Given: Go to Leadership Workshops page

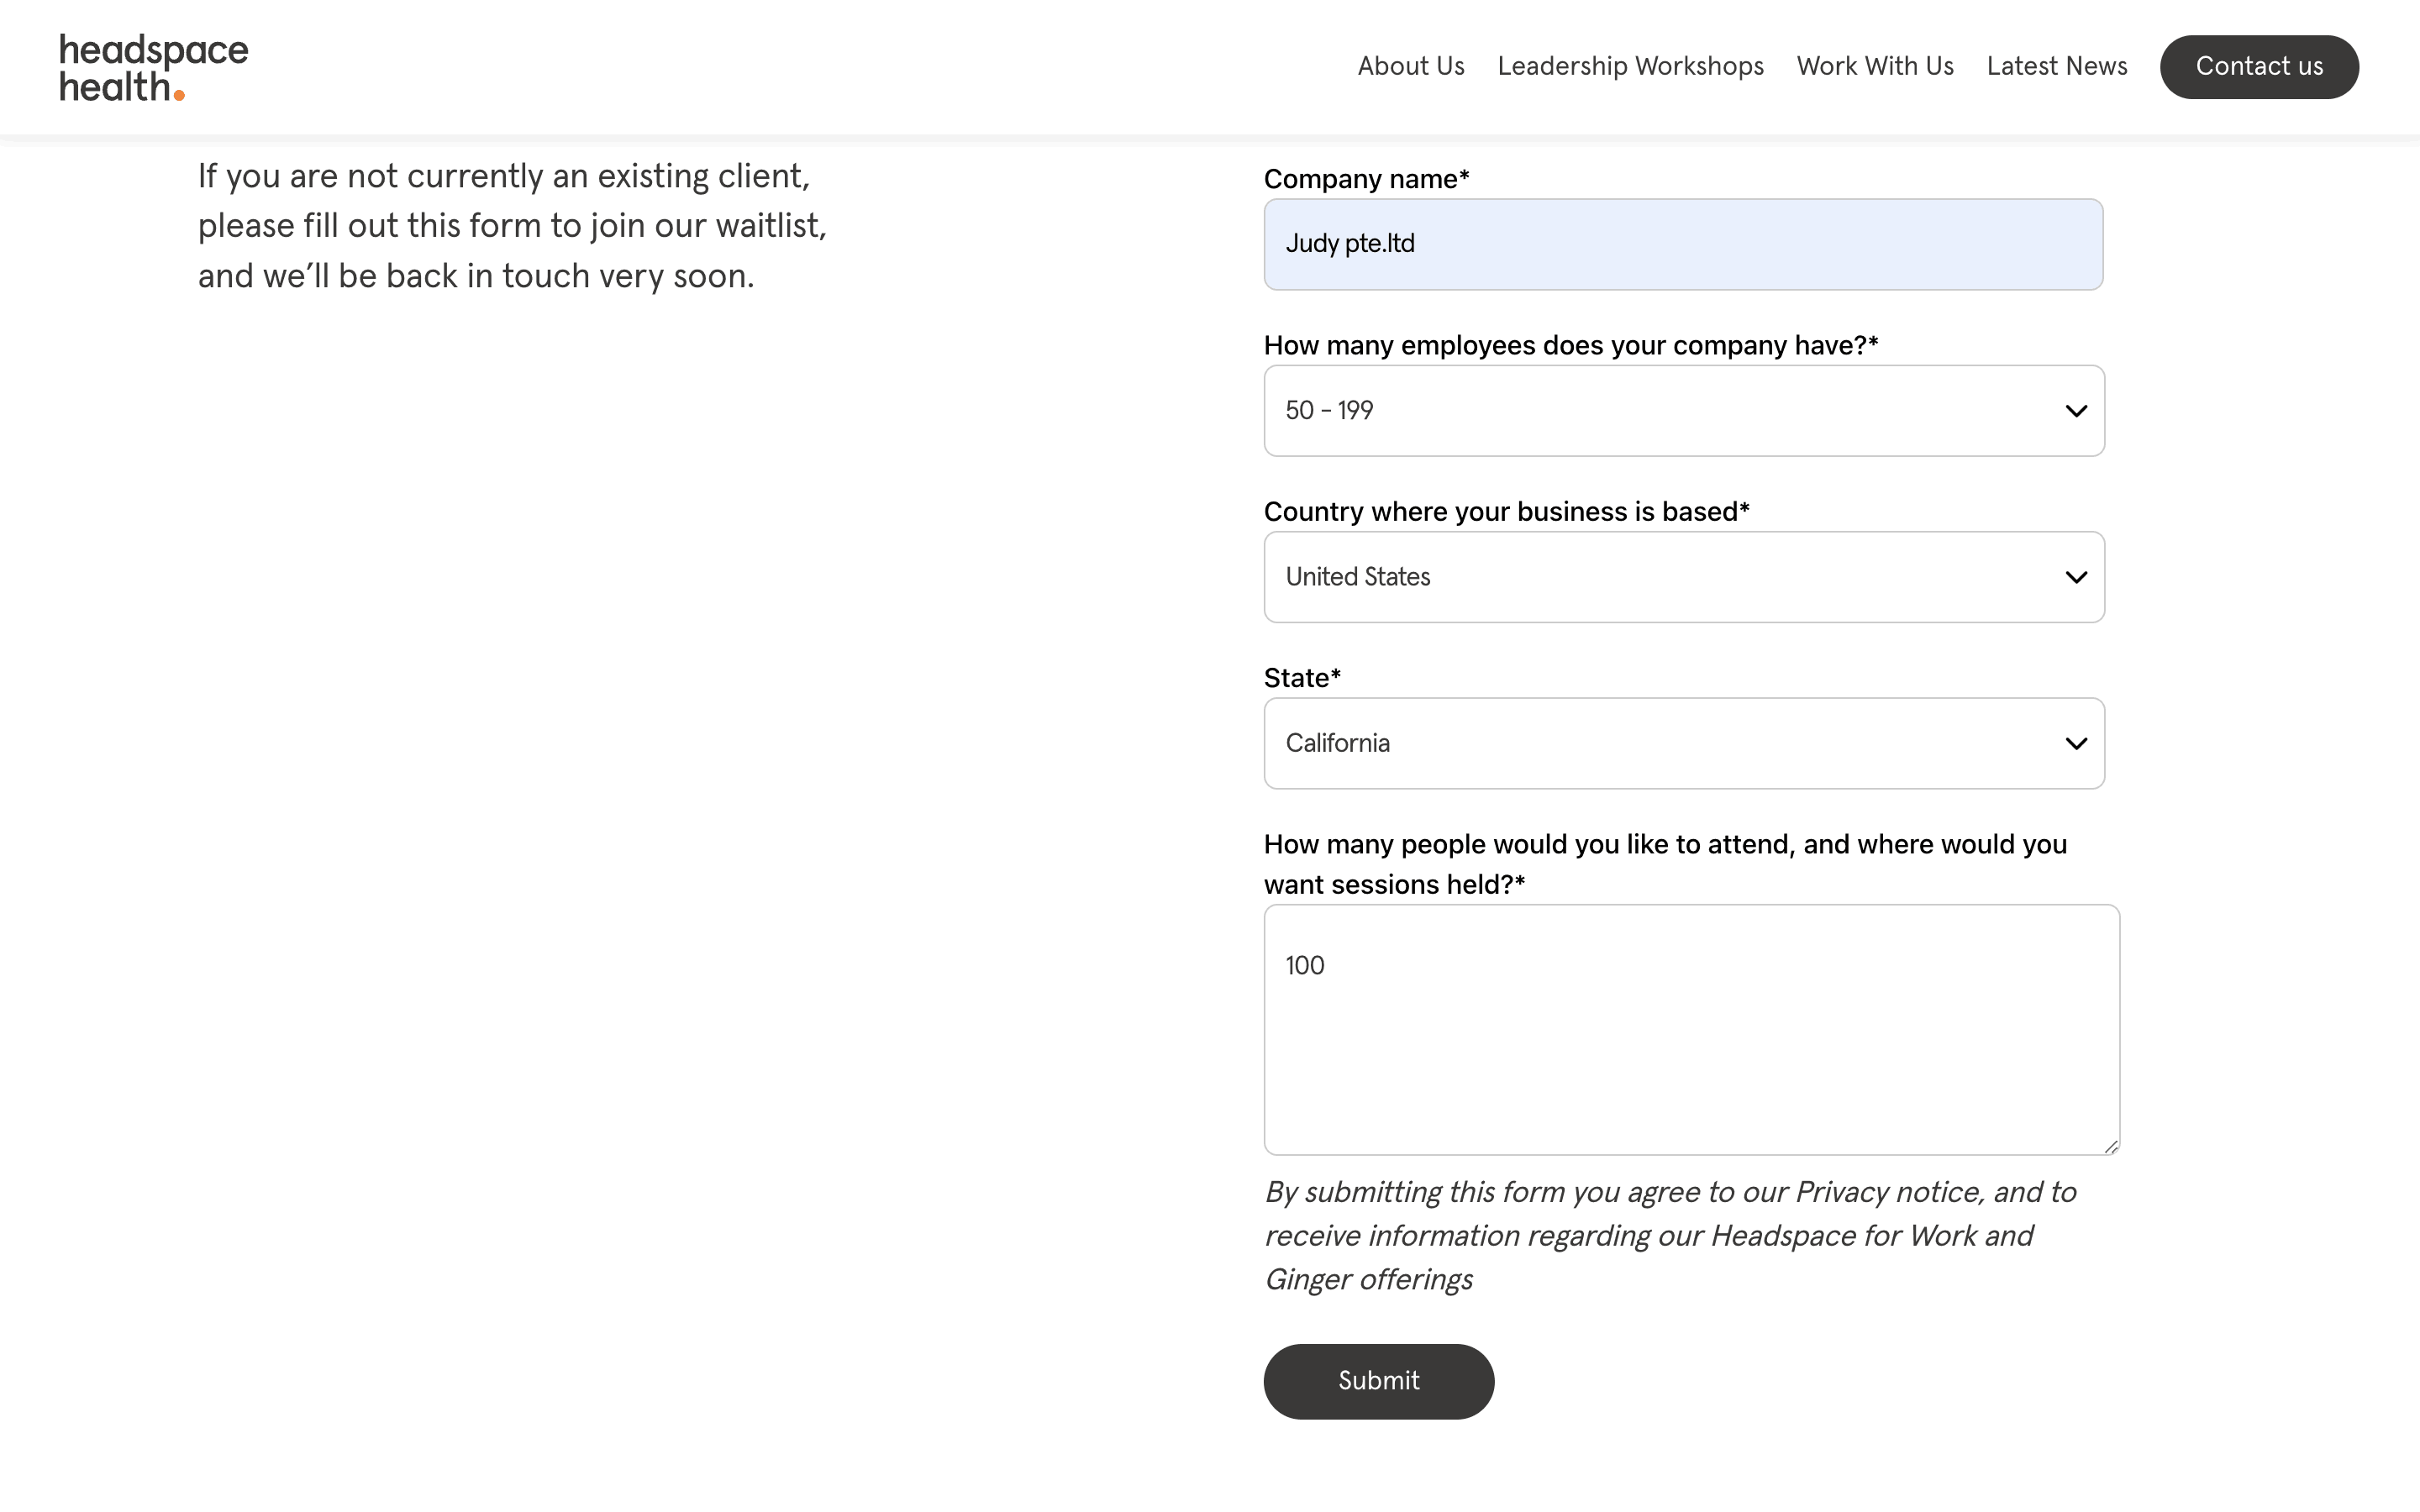Looking at the screenshot, I should pos(1630,66).
